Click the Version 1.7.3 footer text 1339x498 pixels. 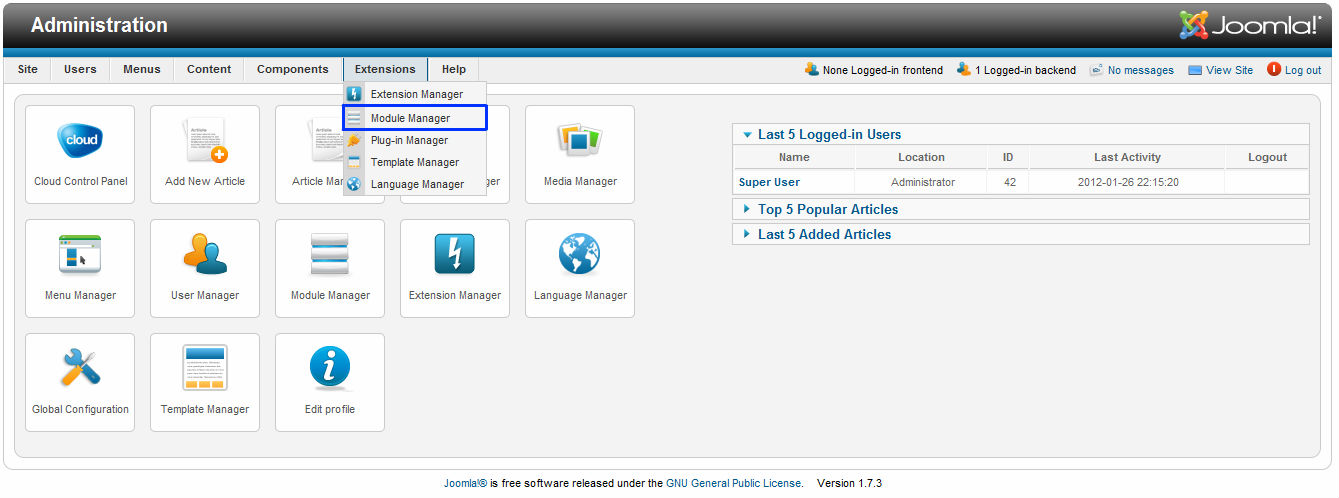[x=850, y=483]
